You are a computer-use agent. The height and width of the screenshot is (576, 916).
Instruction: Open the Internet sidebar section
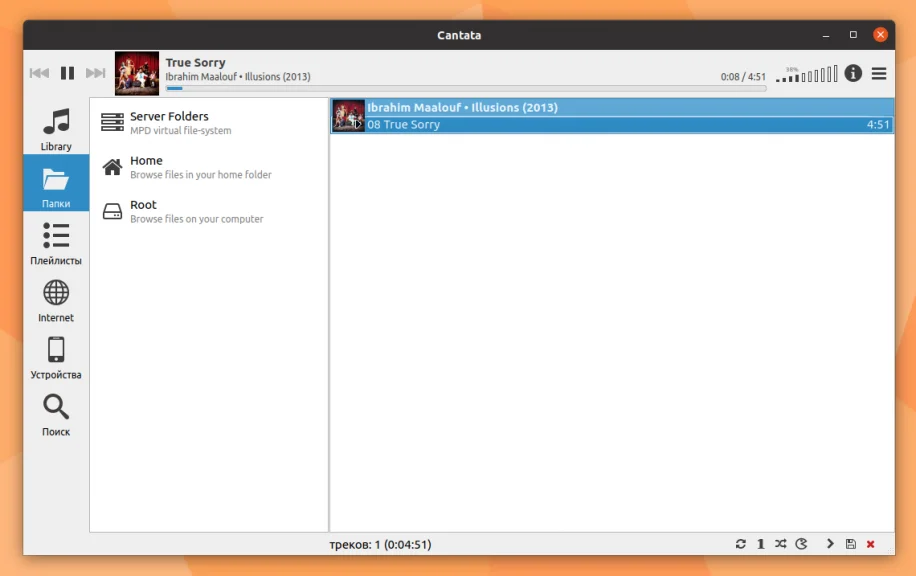click(56, 301)
